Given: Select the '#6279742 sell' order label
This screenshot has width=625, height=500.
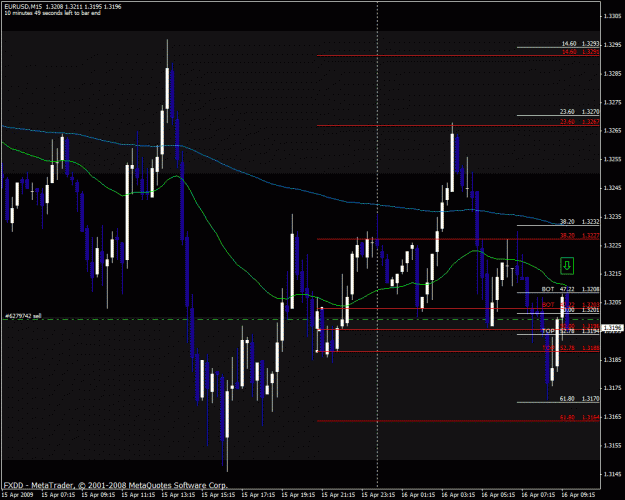Looking at the screenshot, I should 23,316.
